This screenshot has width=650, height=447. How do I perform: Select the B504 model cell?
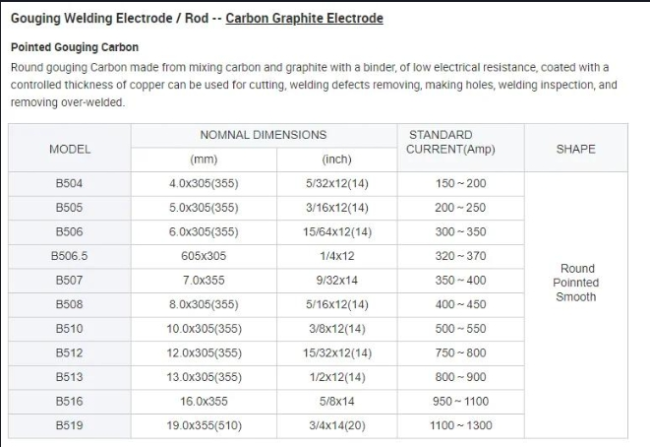click(70, 183)
